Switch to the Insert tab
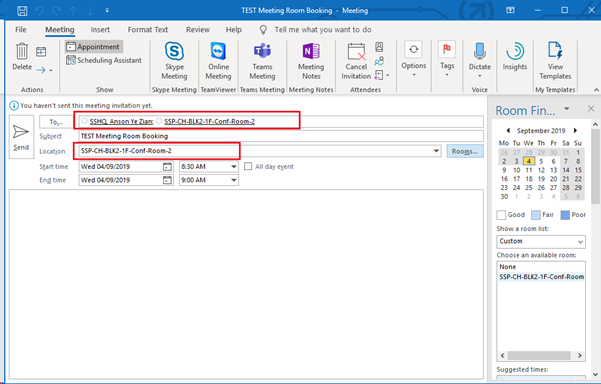Screen dimensions: 601x384 (100, 30)
